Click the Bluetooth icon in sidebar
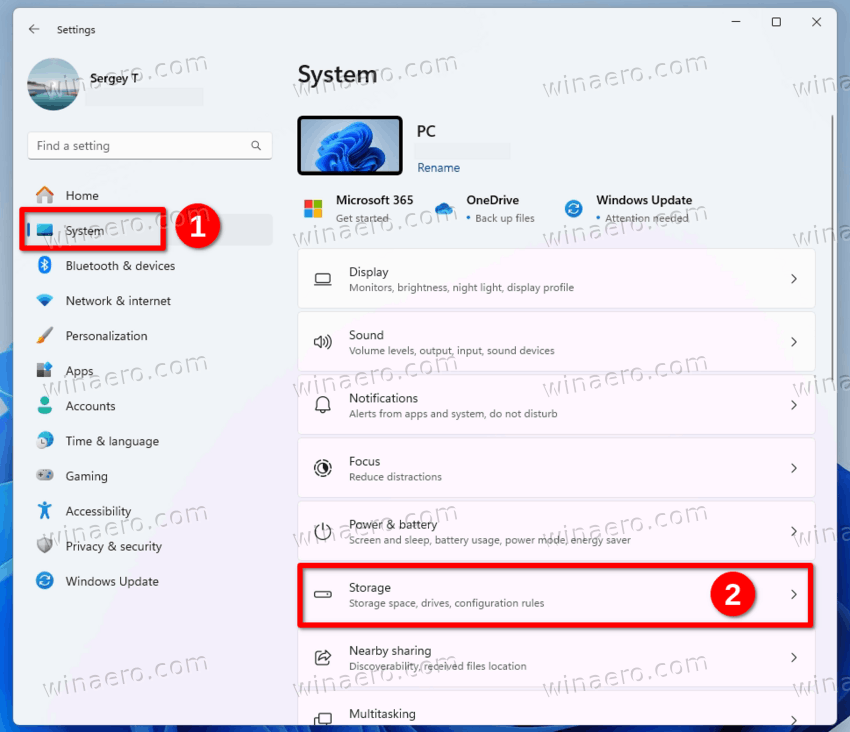The image size is (850, 732). click(x=45, y=266)
